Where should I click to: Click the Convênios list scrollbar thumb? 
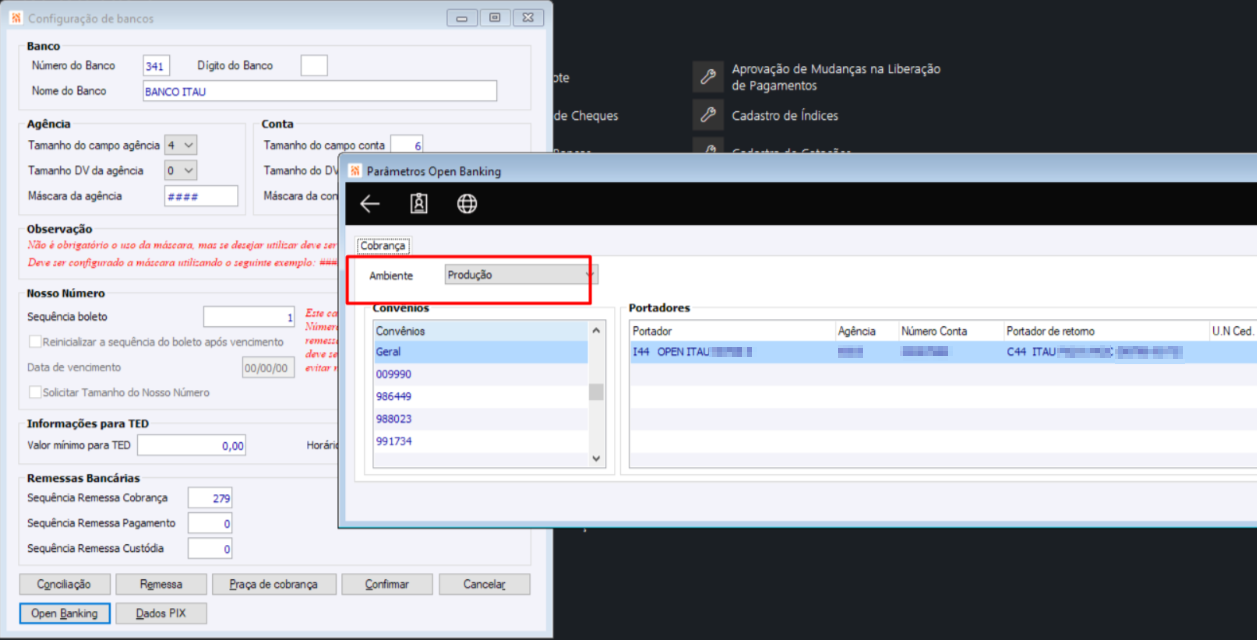[596, 391]
